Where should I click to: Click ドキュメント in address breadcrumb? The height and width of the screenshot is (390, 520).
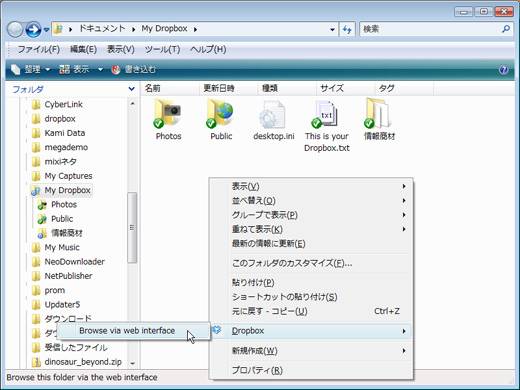tap(102, 29)
